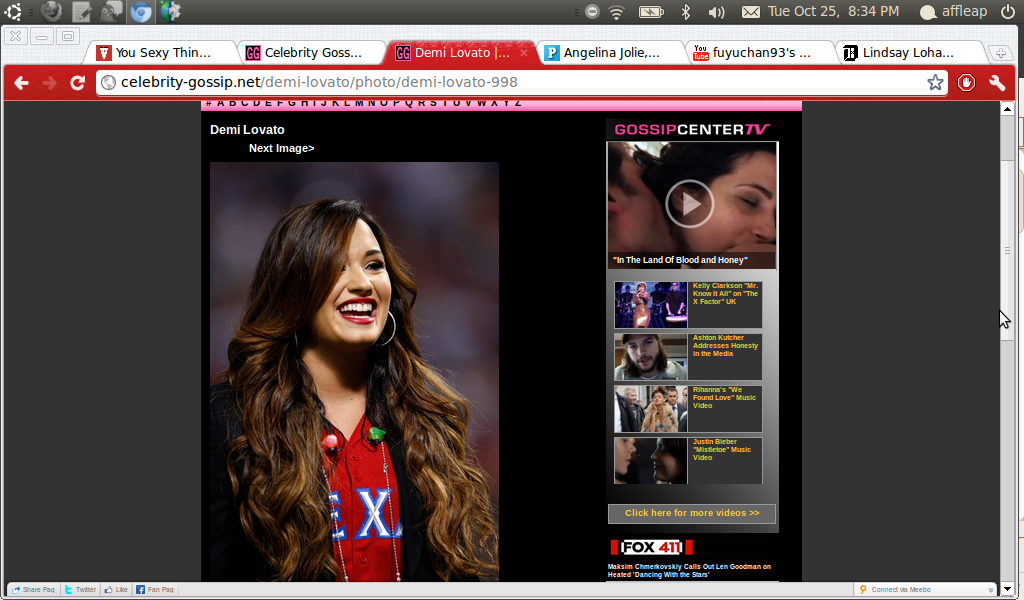Click here for more videos button
Image resolution: width=1024 pixels, height=600 pixels.
[x=692, y=513]
